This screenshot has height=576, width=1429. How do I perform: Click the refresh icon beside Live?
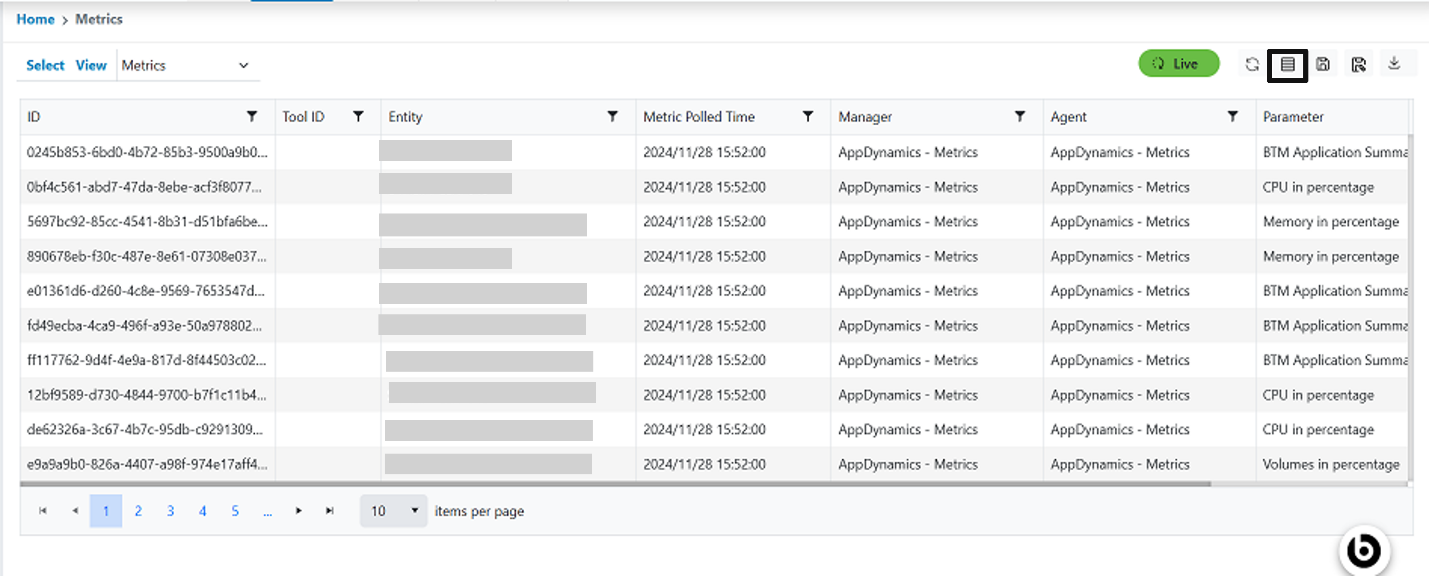click(1252, 65)
